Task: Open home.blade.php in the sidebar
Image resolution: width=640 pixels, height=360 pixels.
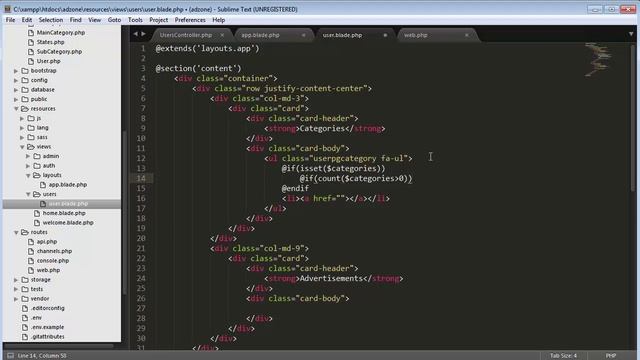Action: point(64,213)
